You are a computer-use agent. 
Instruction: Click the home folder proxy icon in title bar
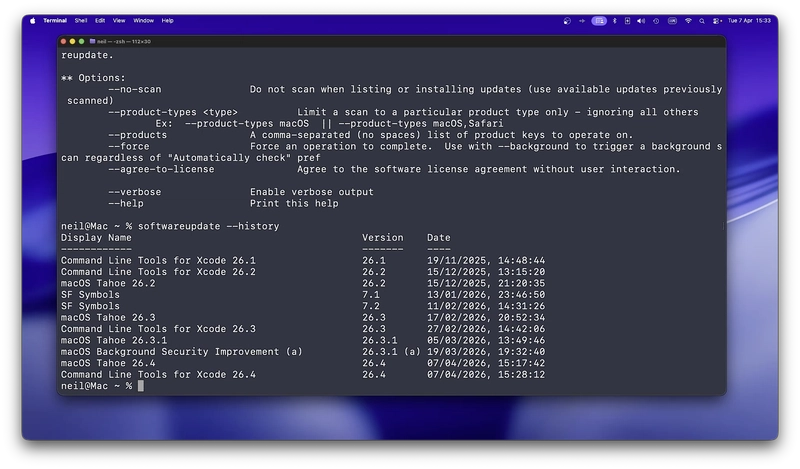pyautogui.click(x=92, y=41)
